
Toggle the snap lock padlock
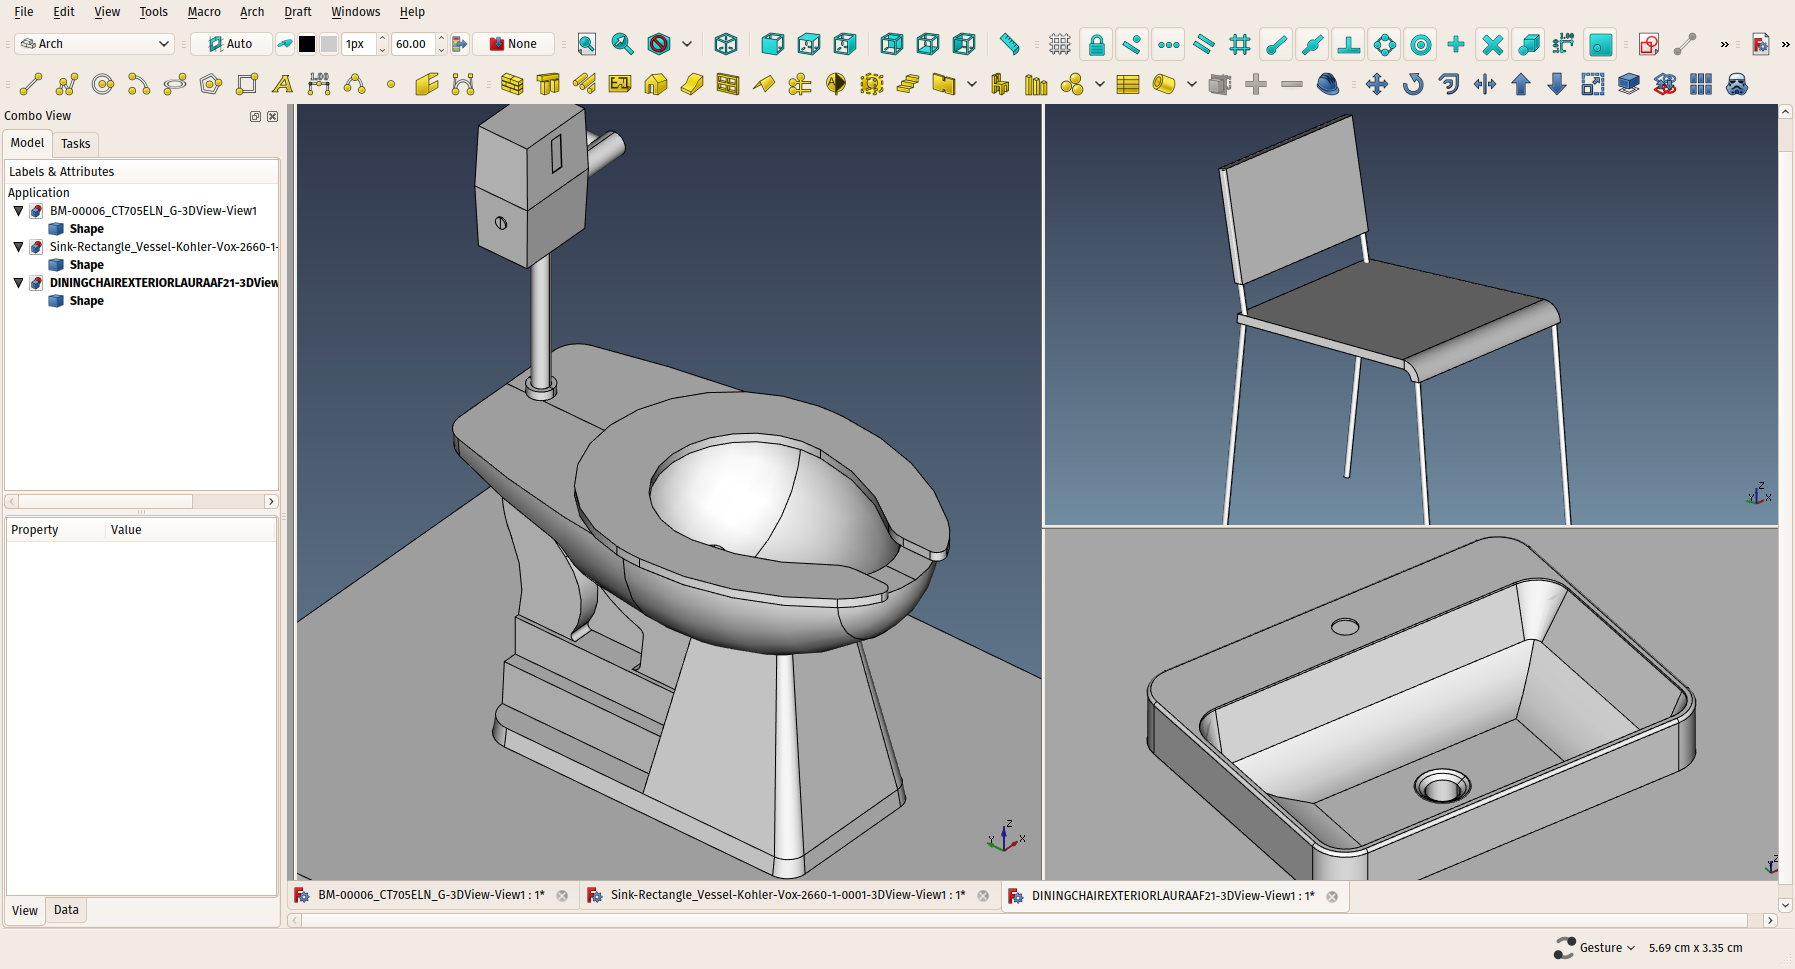pos(1096,44)
